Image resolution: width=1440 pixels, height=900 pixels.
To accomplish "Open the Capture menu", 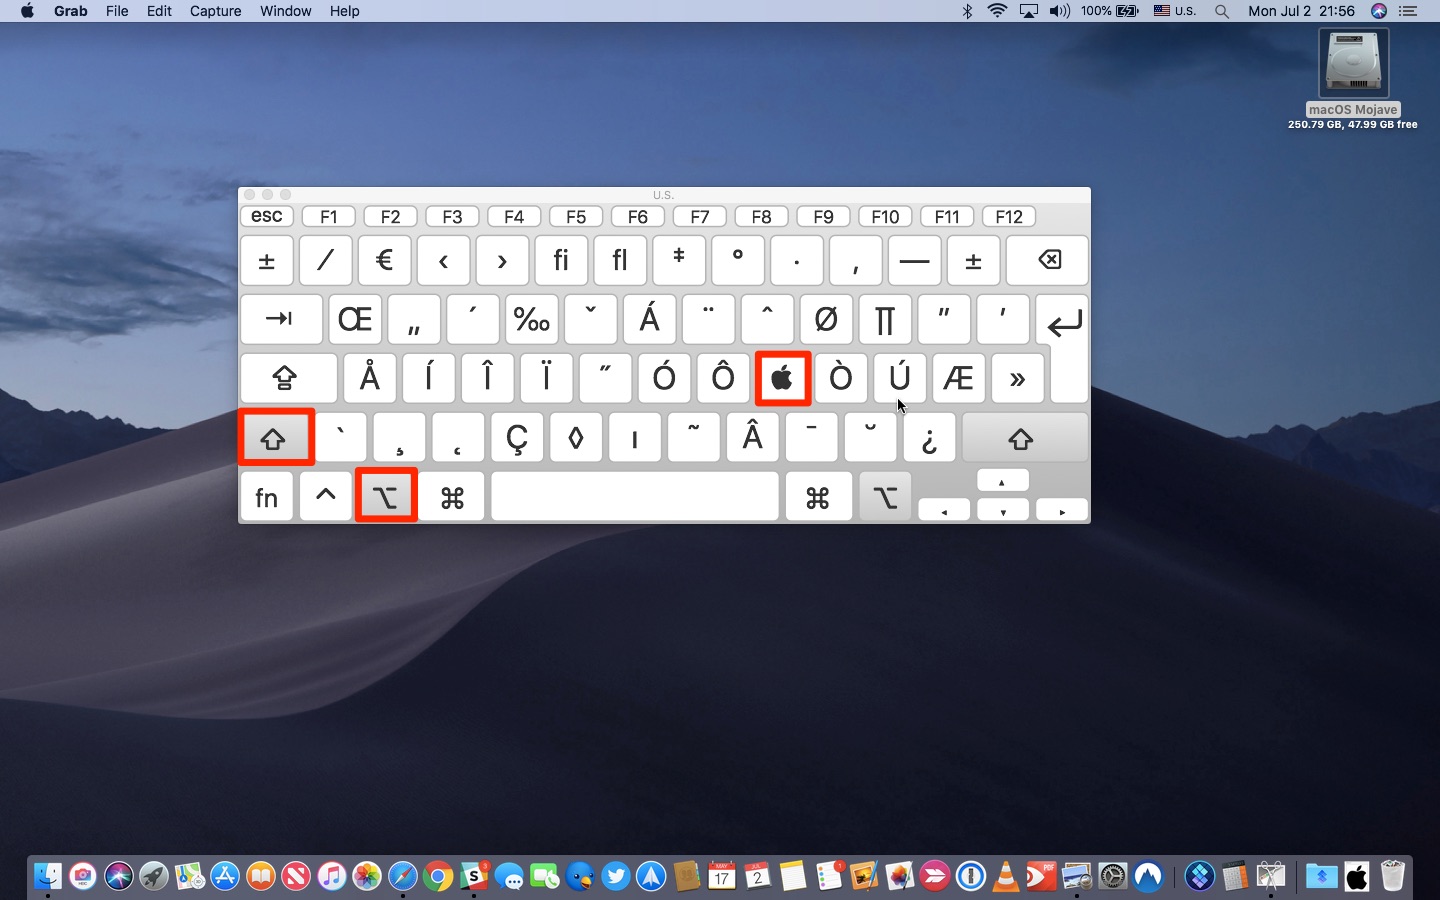I will (215, 11).
